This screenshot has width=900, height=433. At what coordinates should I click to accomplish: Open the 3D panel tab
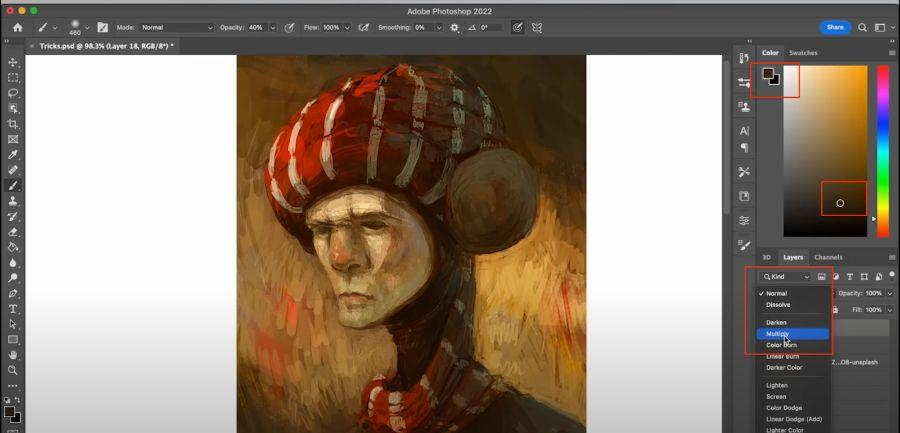point(766,257)
